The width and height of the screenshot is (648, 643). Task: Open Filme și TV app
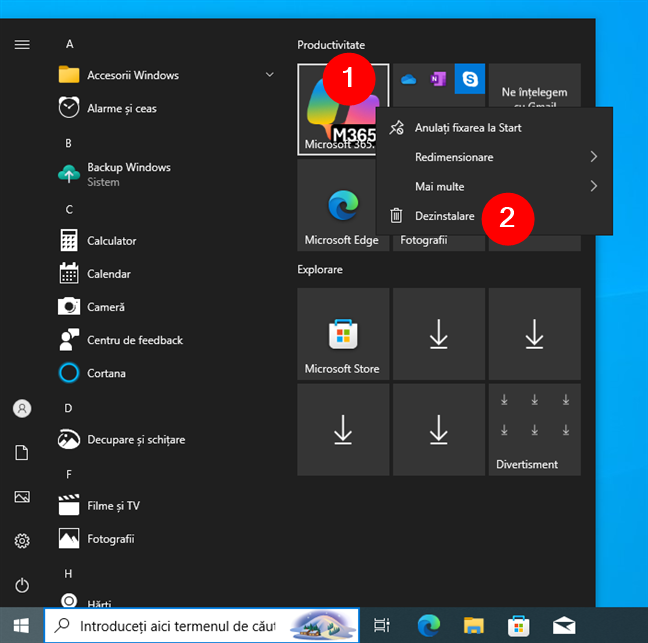click(165, 505)
